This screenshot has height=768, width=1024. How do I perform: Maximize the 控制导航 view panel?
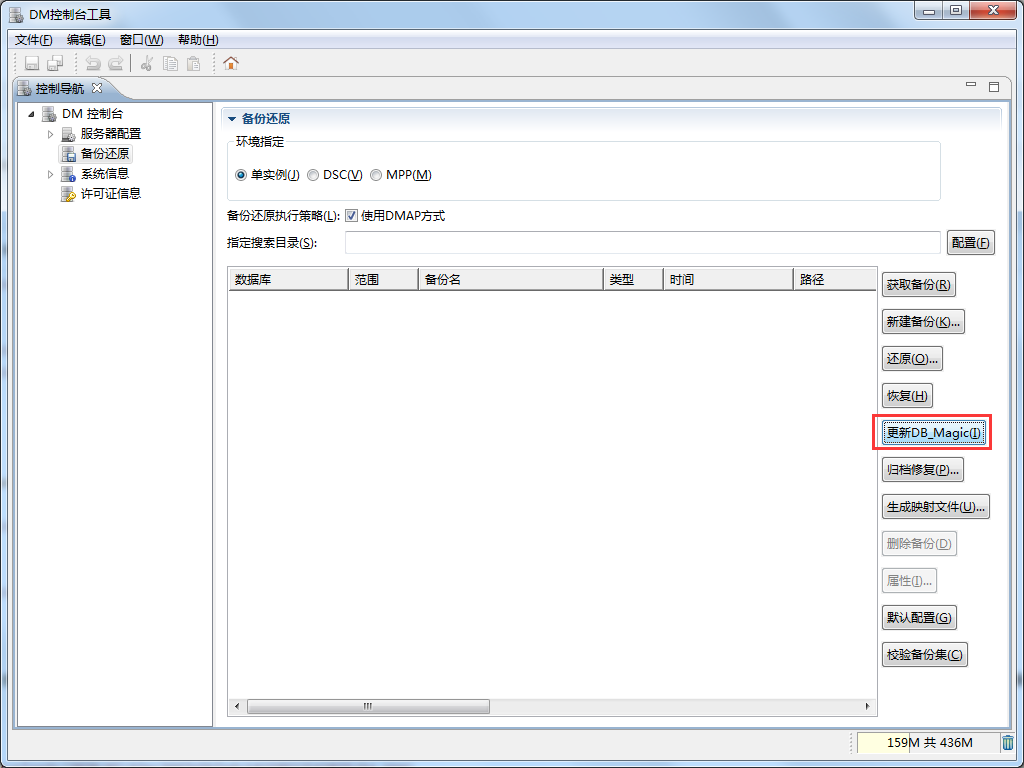pos(994,86)
